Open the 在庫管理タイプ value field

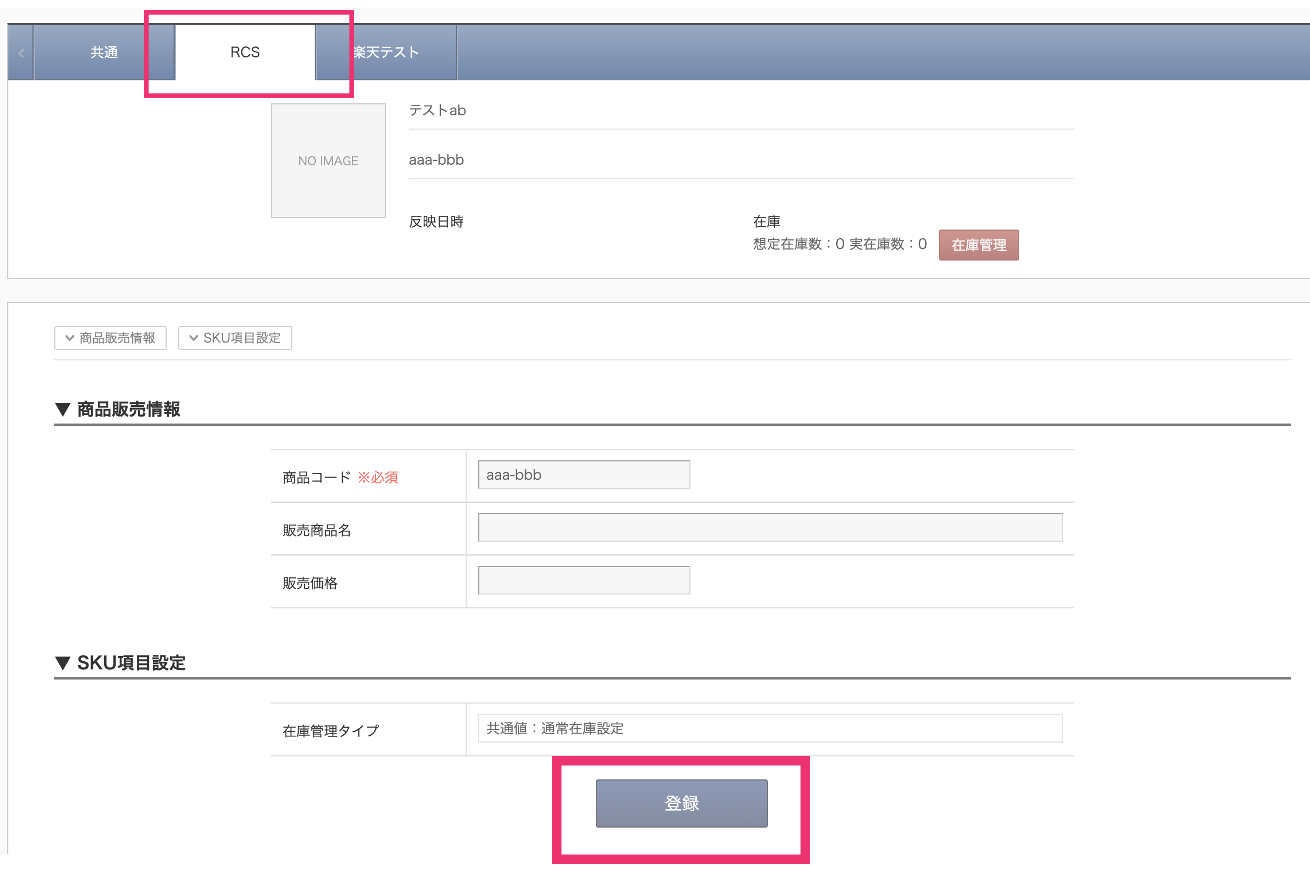[770, 729]
